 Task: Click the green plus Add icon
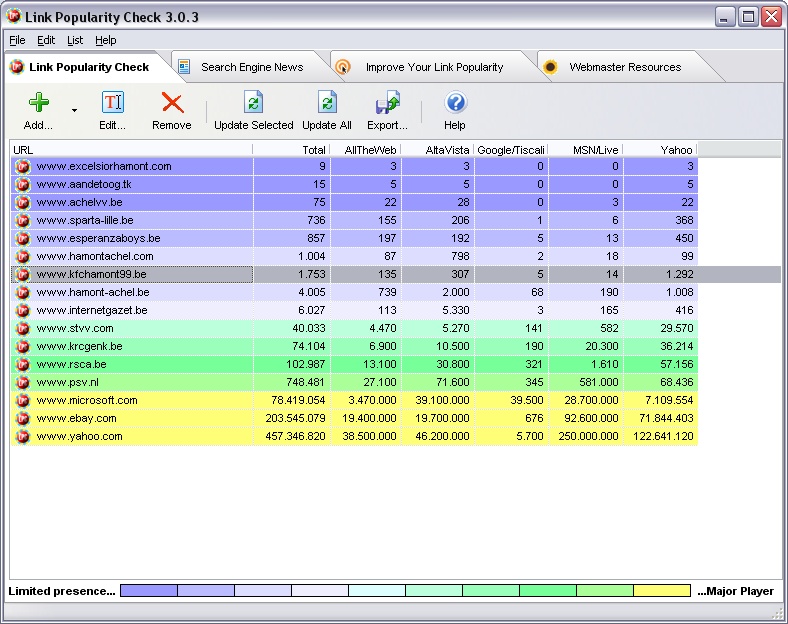point(39,102)
